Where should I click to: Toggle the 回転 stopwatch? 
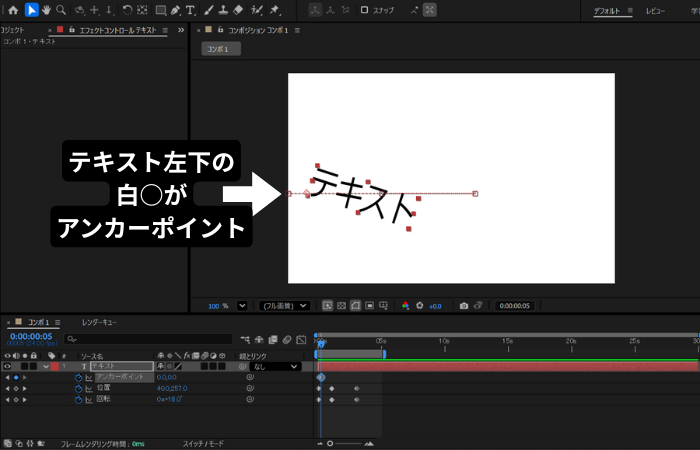tap(79, 400)
